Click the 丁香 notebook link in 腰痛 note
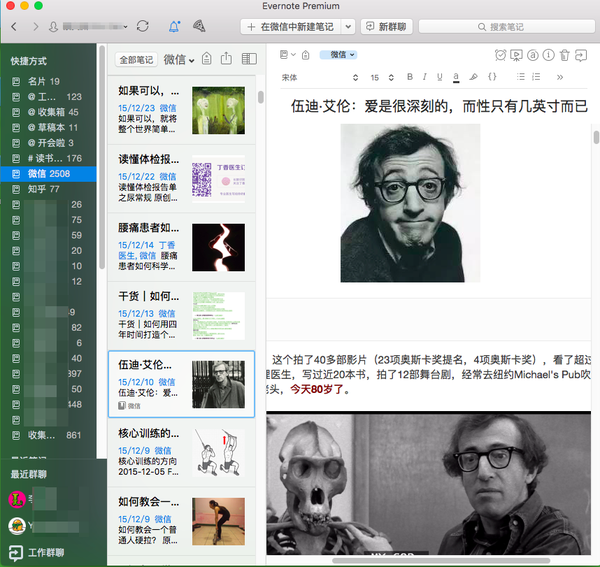Screen dimensions: 600x567 [x=167, y=245]
